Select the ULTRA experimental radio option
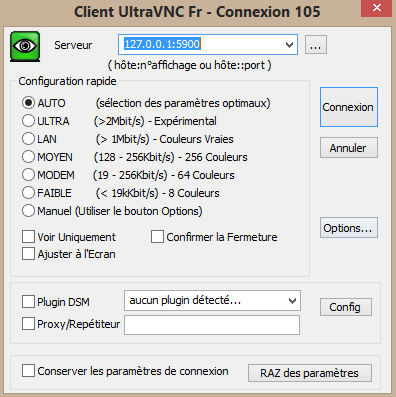This screenshot has height=397, width=396. [x=28, y=121]
